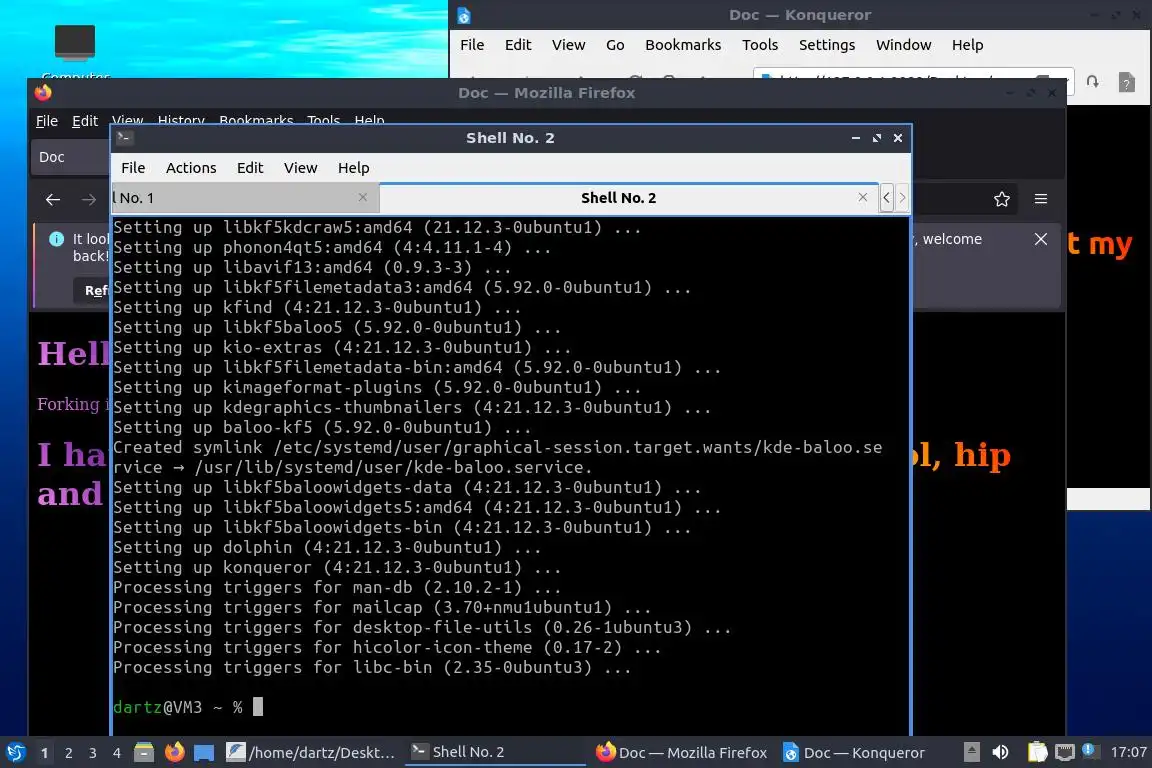1152x768 pixels.
Task: Open the Edit menu in the terminal window
Action: pyautogui.click(x=250, y=168)
